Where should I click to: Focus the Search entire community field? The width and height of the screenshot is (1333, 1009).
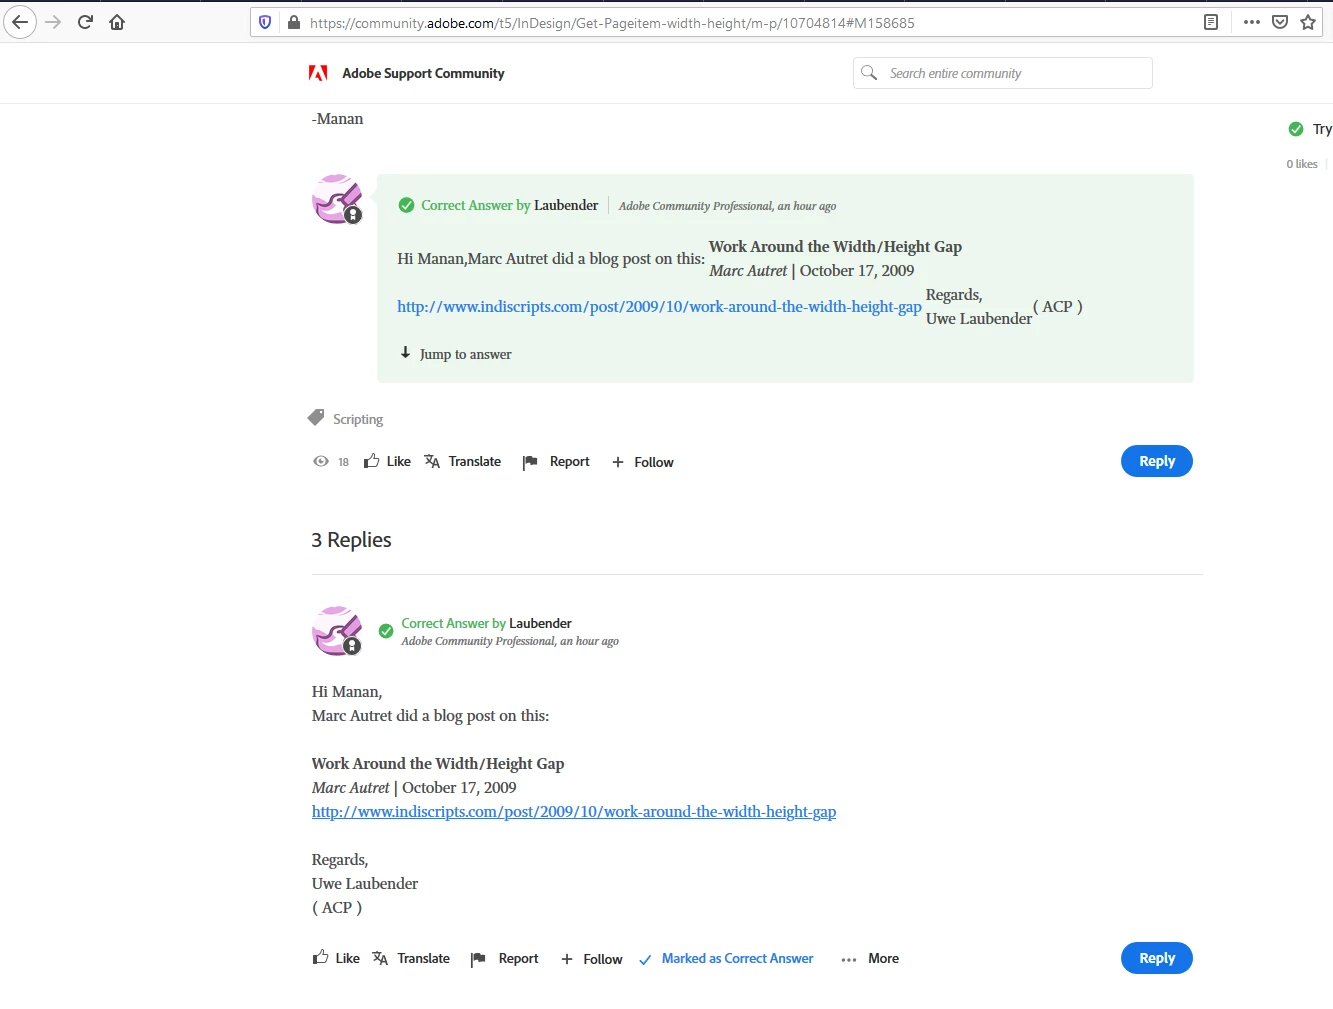click(1003, 73)
